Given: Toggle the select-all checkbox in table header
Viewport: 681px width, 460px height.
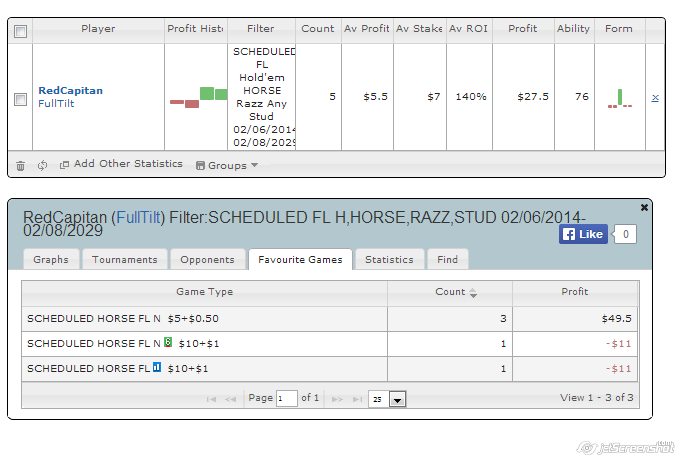Looking at the screenshot, I should click(20, 31).
